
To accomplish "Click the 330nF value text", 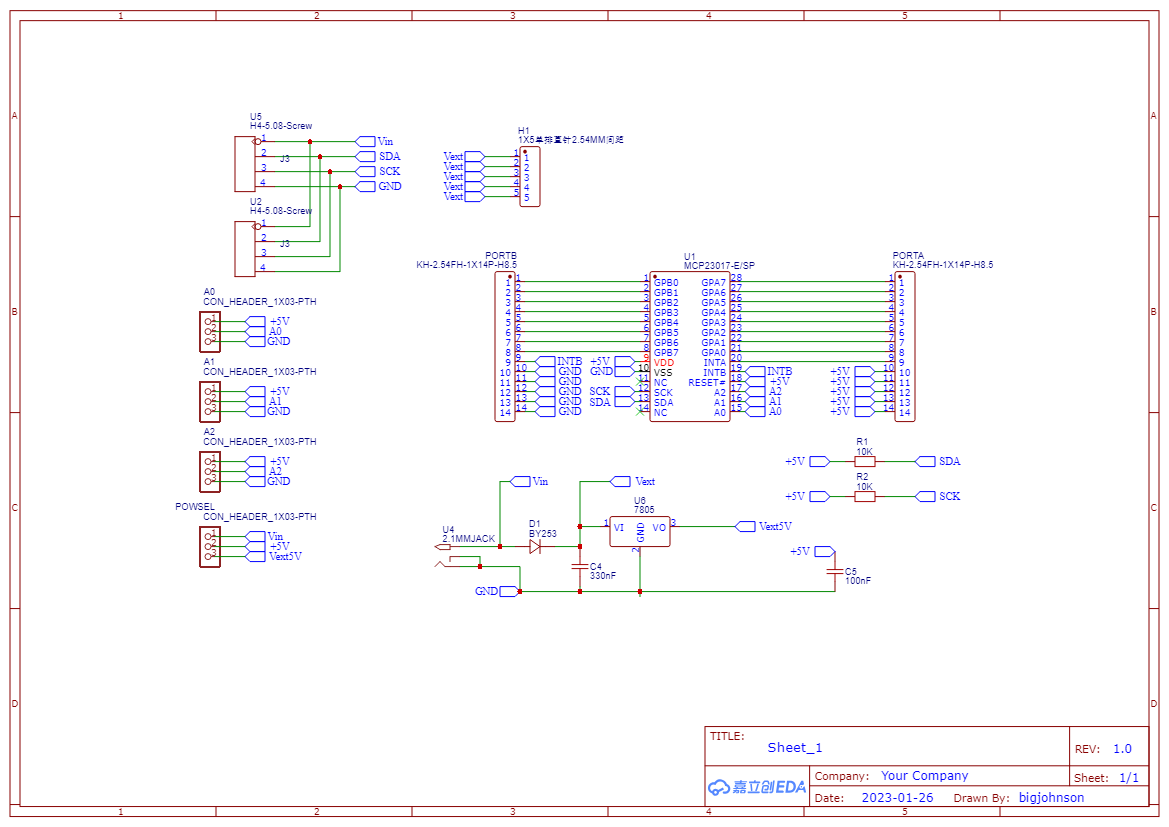I will (602, 576).
